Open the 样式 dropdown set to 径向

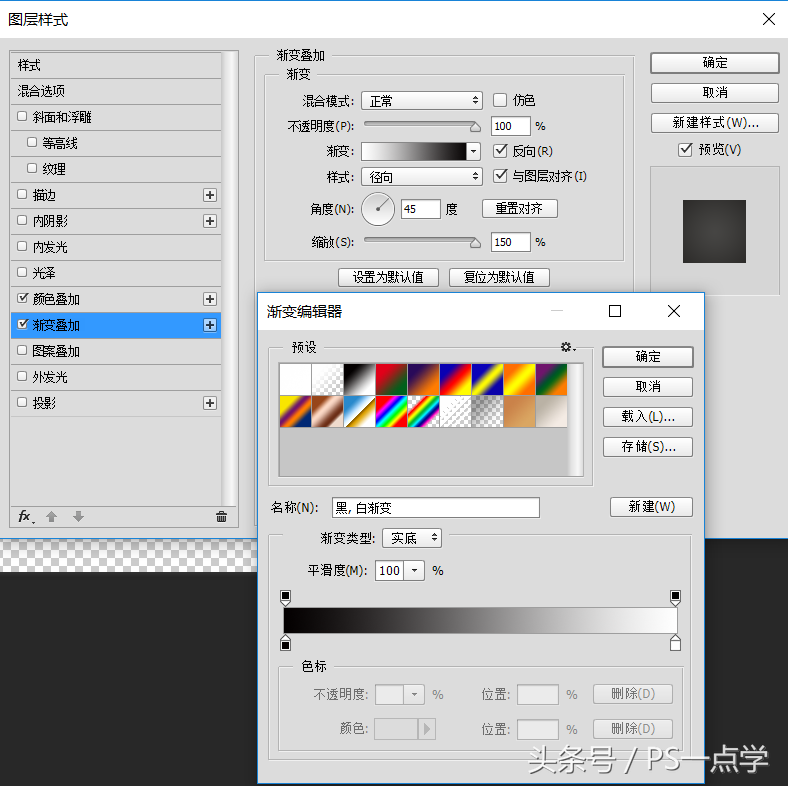click(x=422, y=176)
